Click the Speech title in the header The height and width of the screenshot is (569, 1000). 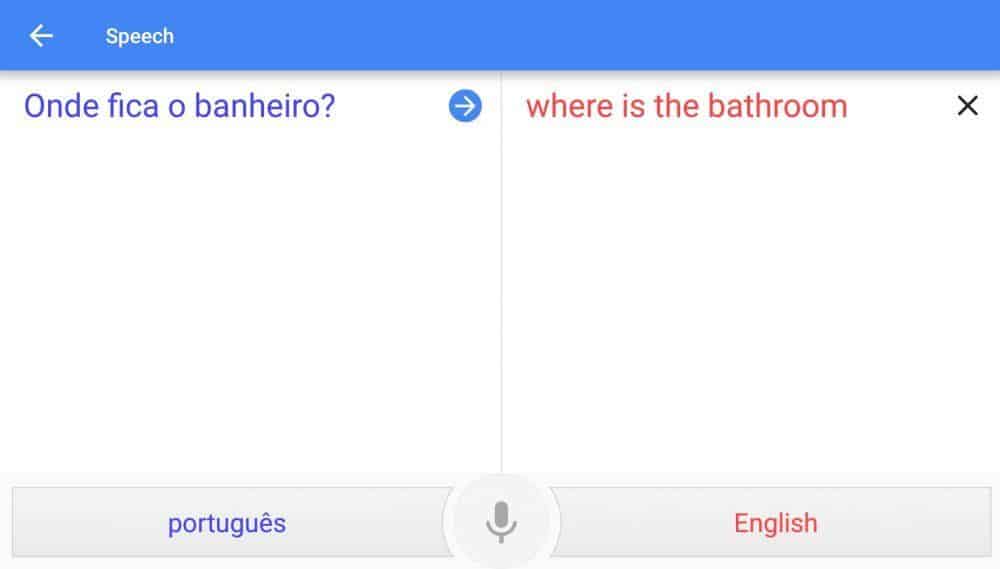[x=139, y=36]
